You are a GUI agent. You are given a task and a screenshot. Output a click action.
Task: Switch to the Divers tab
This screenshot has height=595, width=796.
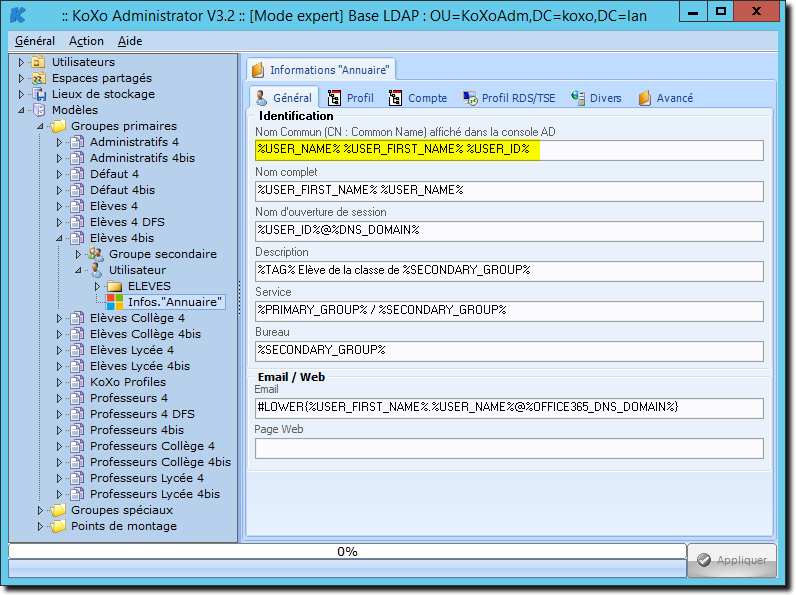(596, 98)
